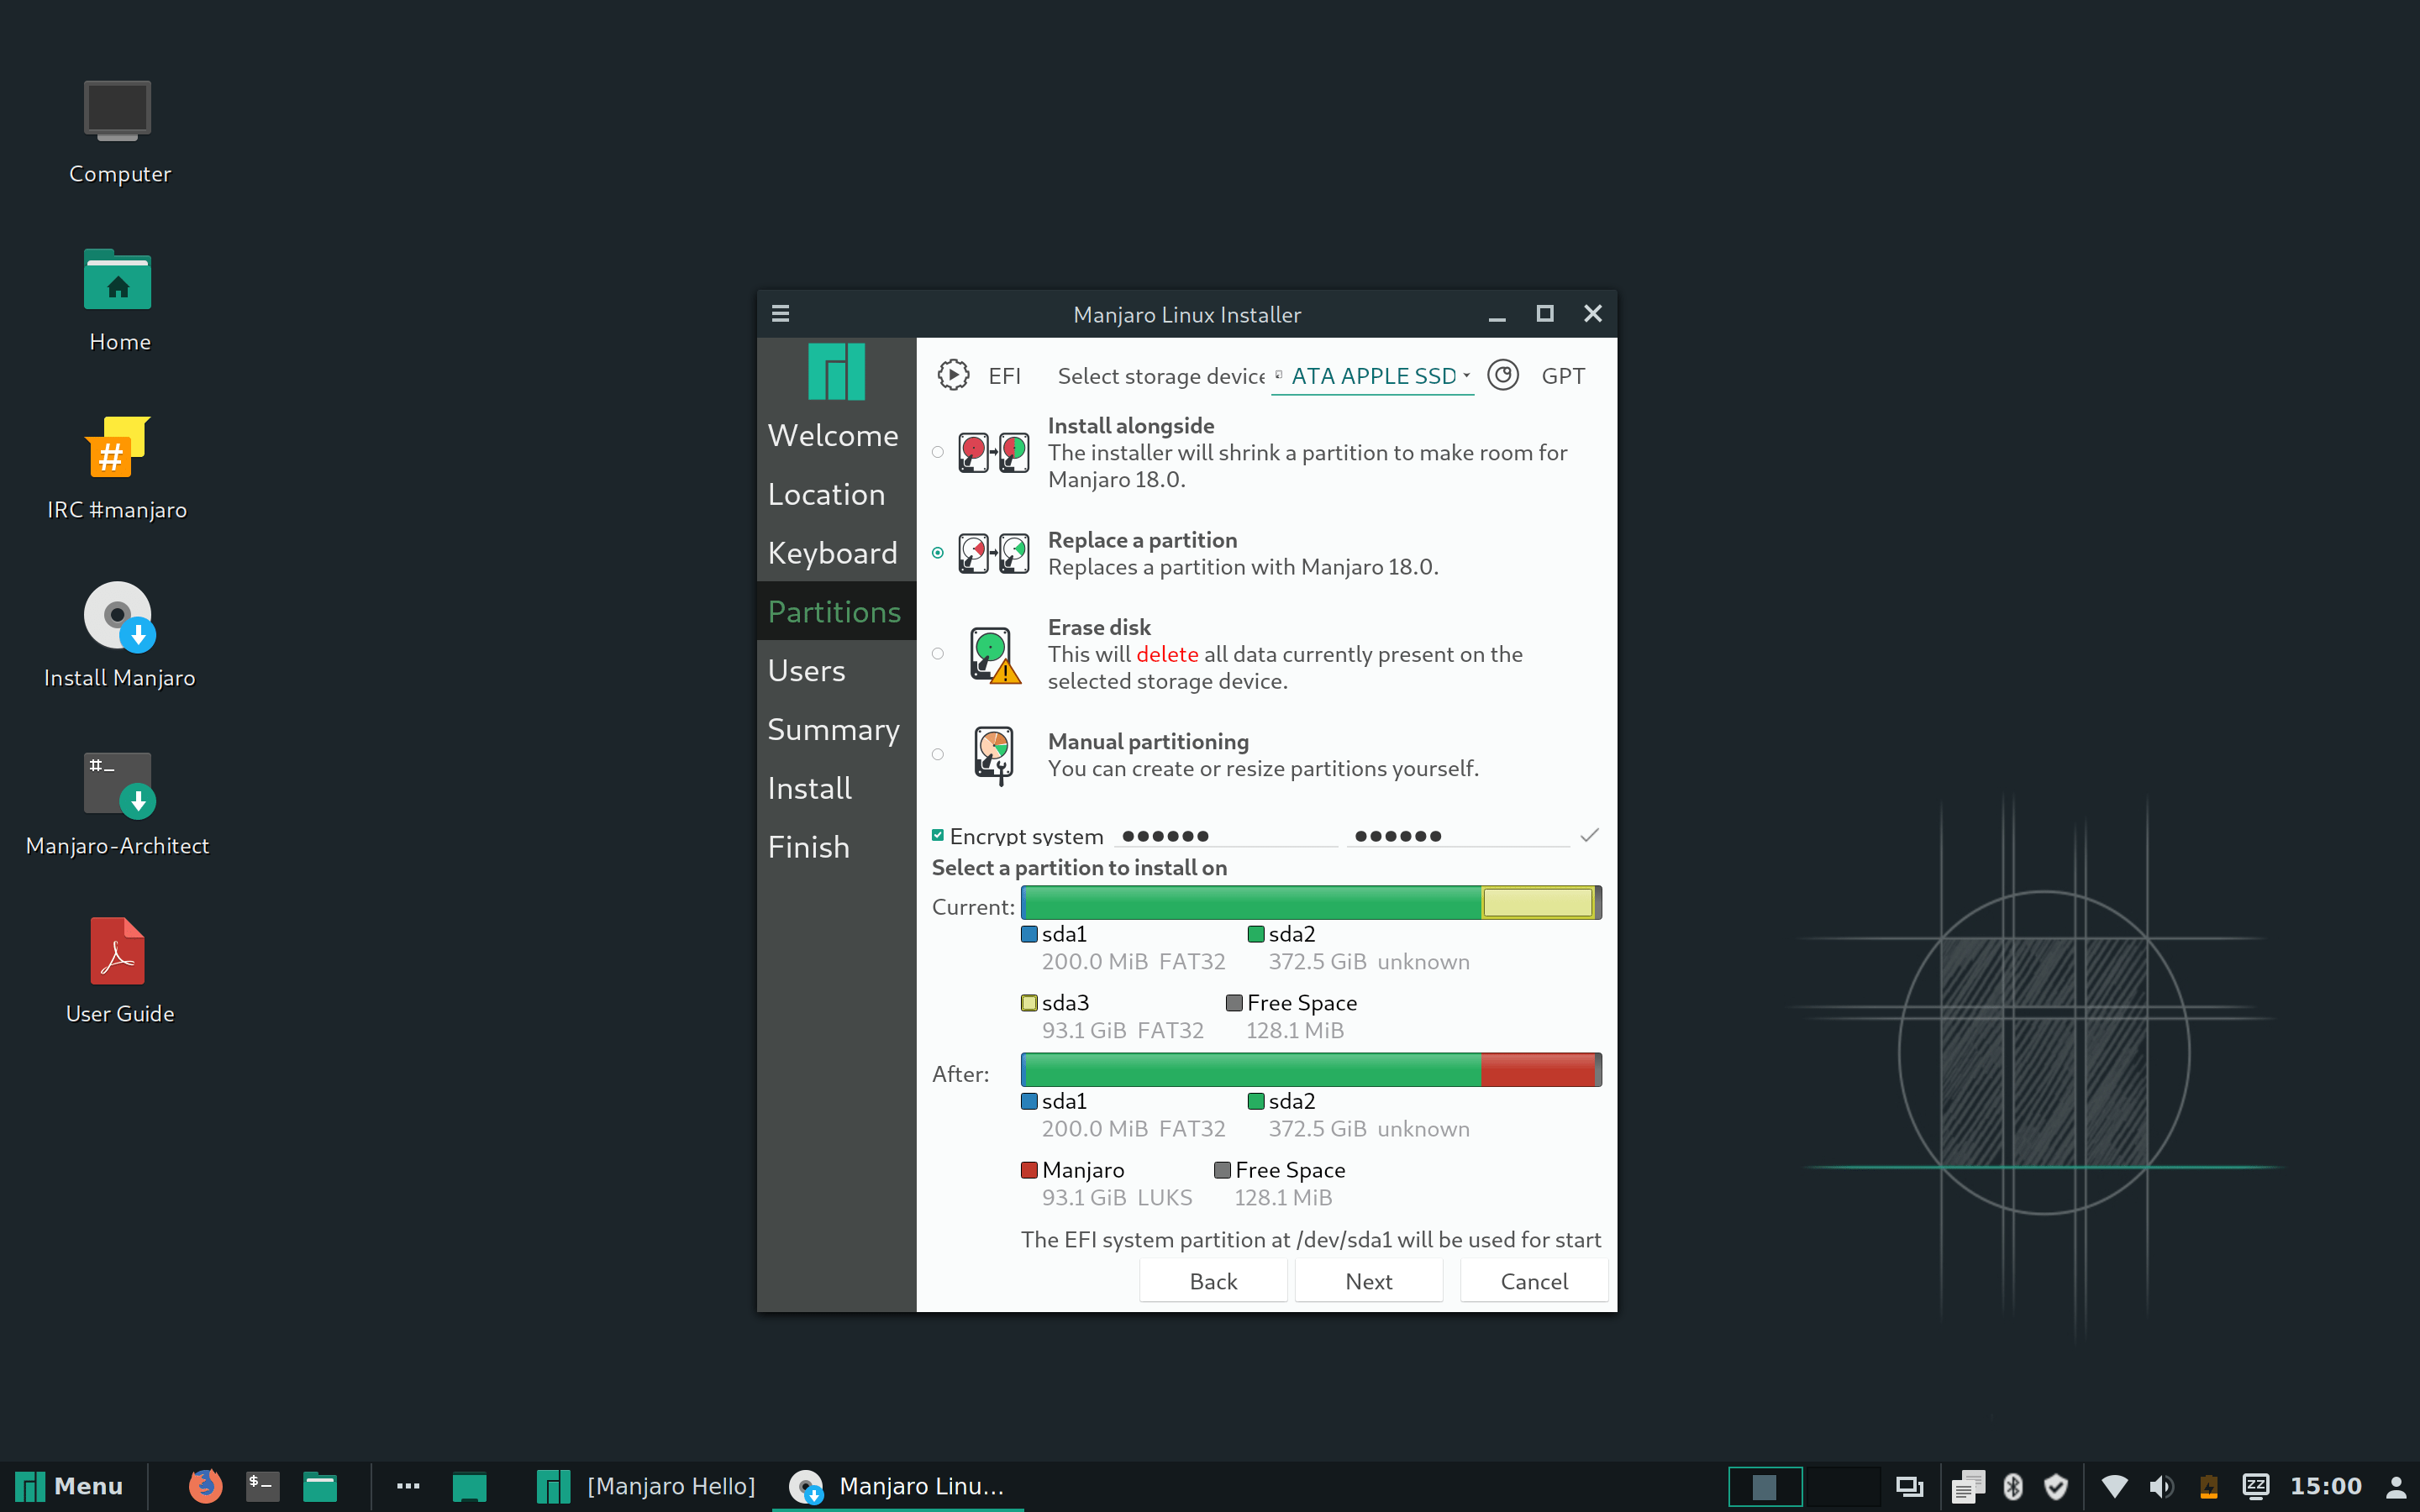
Task: Open the network Wi-Fi tray icon
Action: click(2114, 1486)
